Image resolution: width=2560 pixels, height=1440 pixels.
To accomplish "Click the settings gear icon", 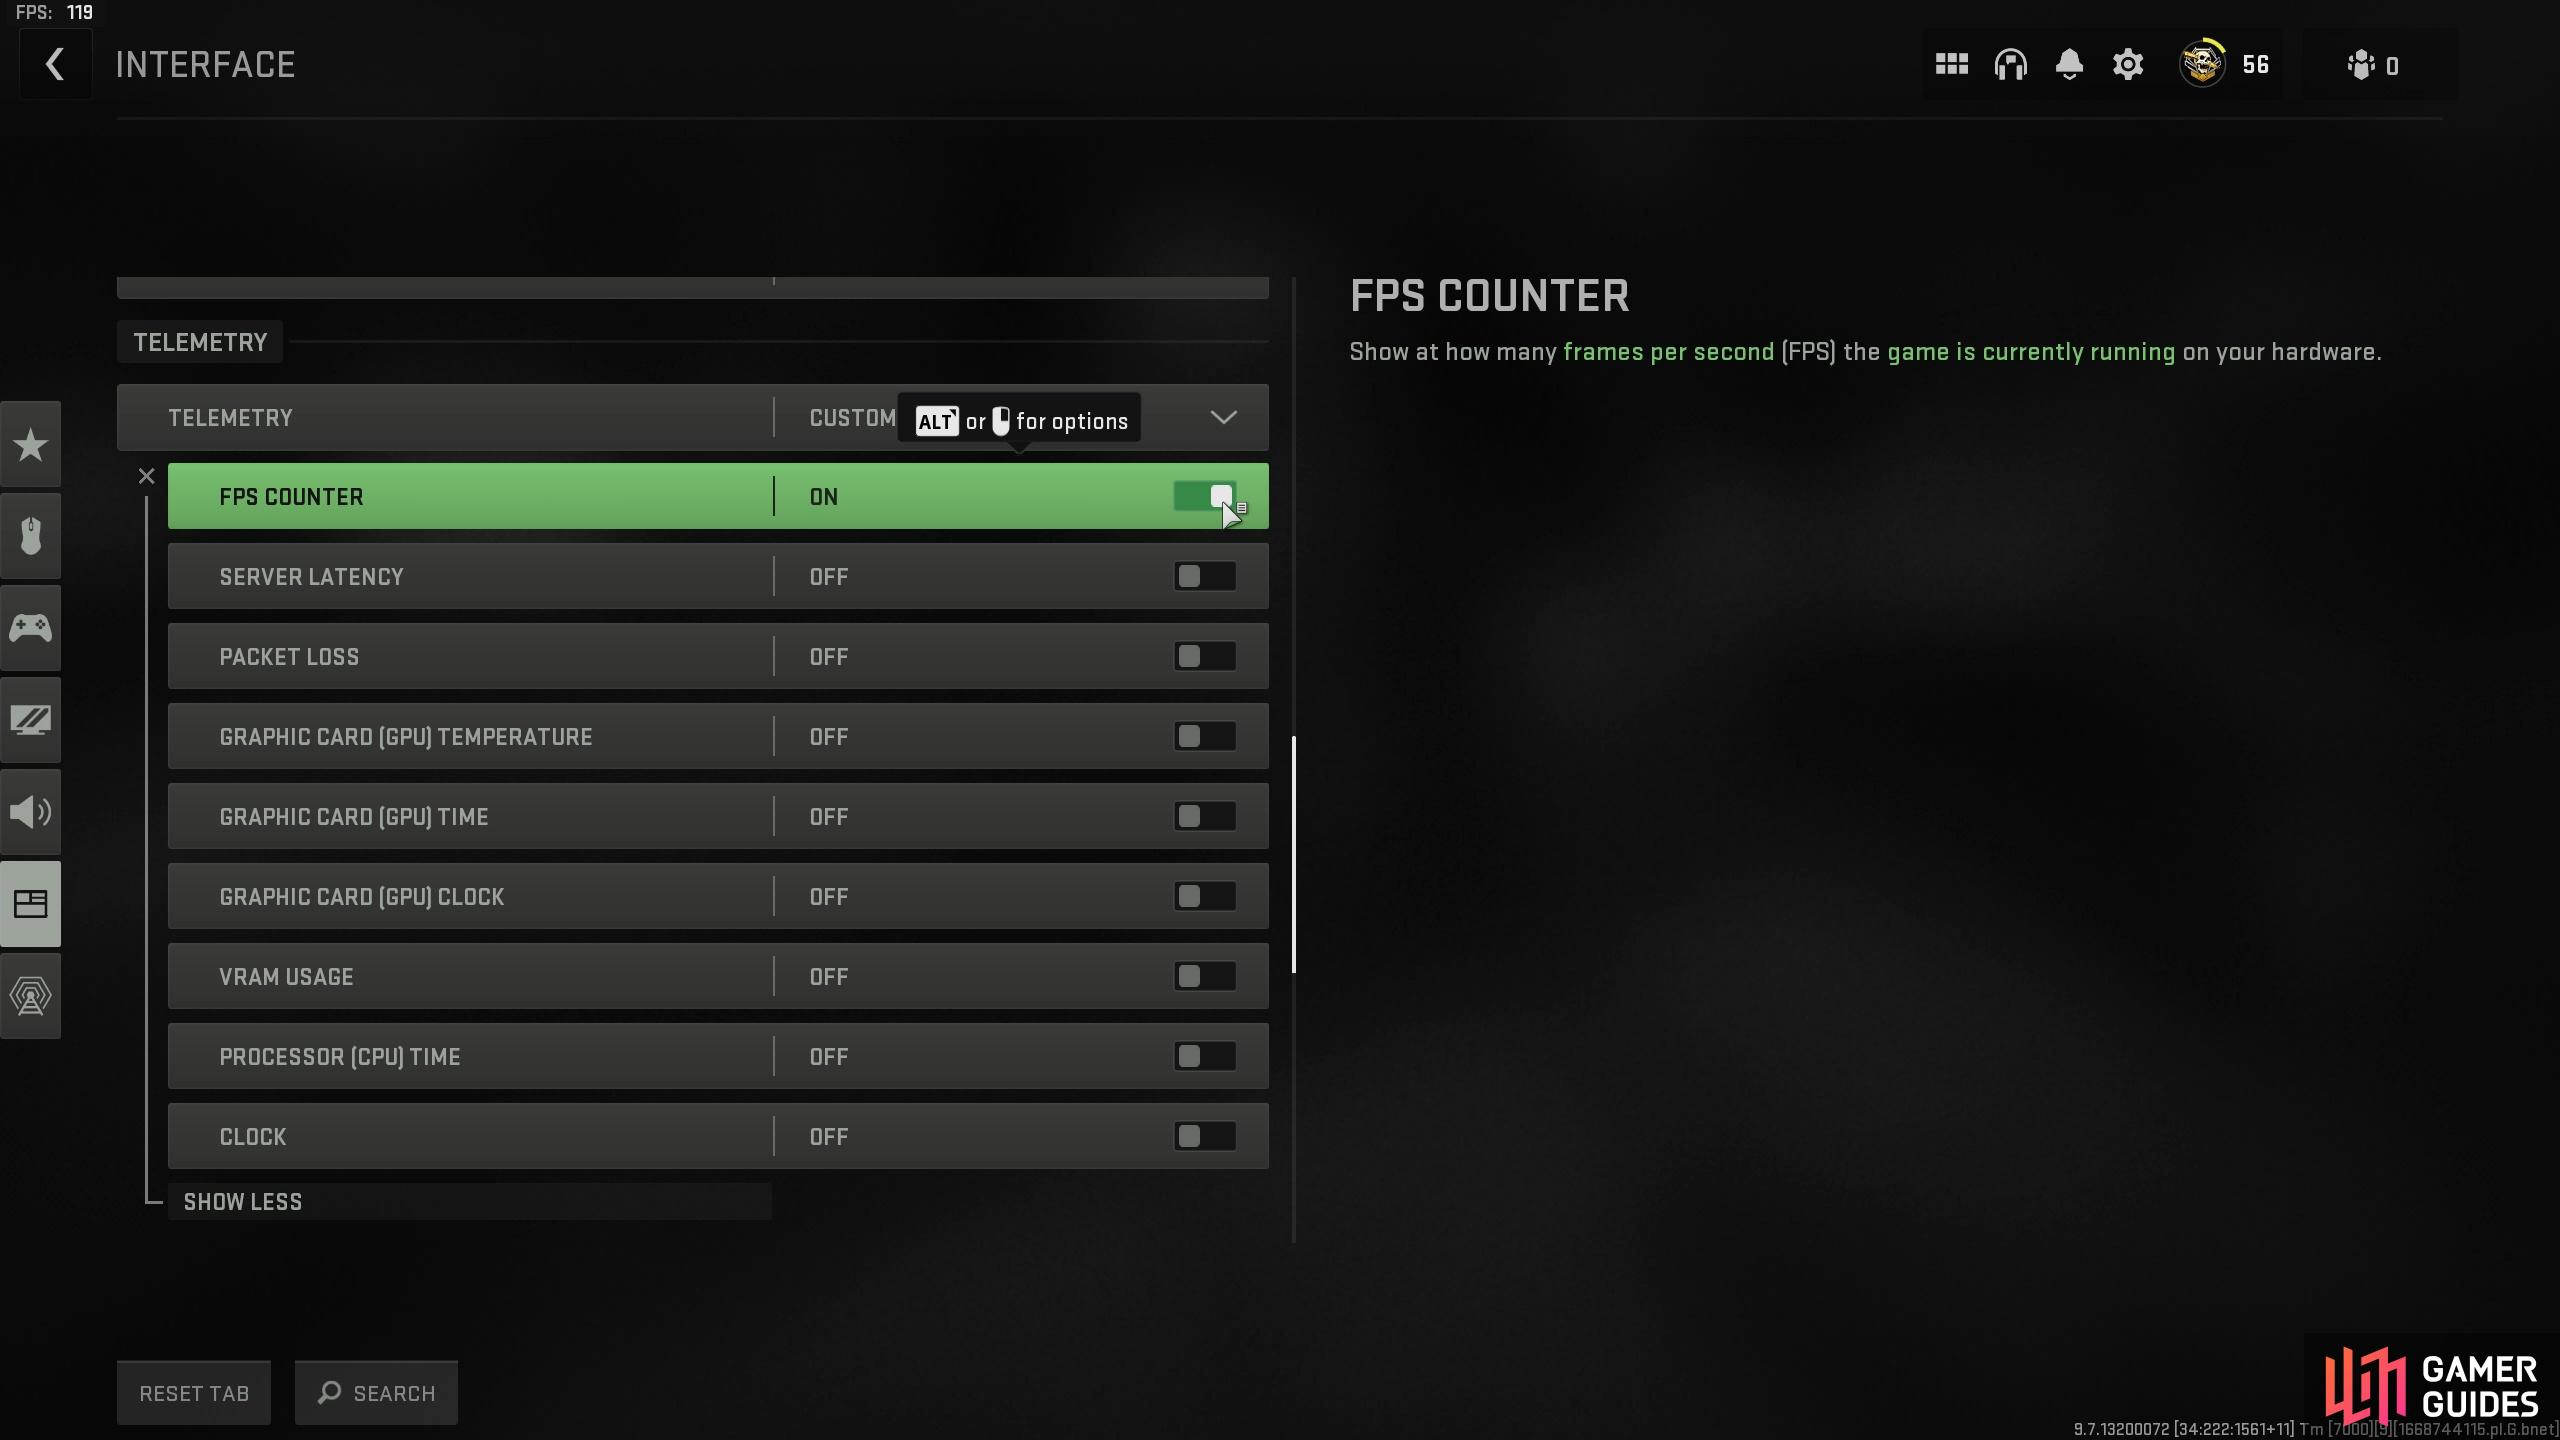I will pyautogui.click(x=2129, y=65).
